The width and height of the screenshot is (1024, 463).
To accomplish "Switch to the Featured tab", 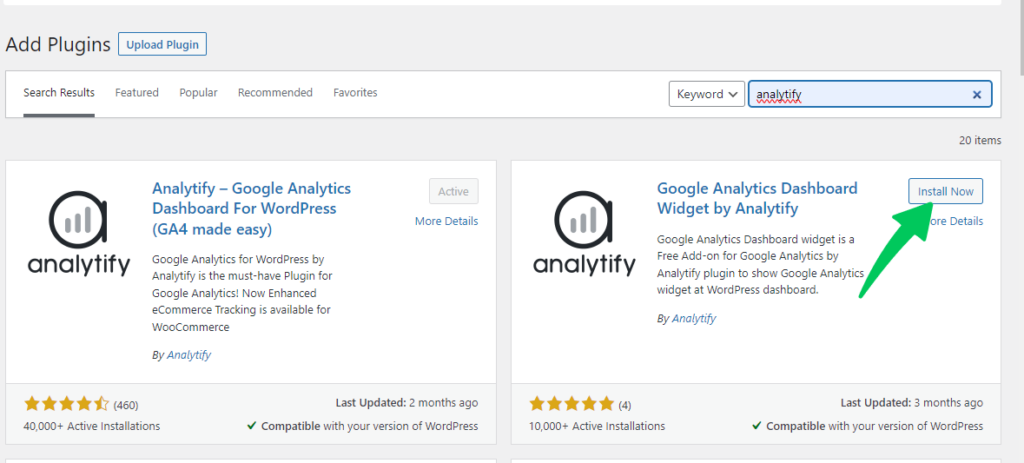I will (136, 93).
